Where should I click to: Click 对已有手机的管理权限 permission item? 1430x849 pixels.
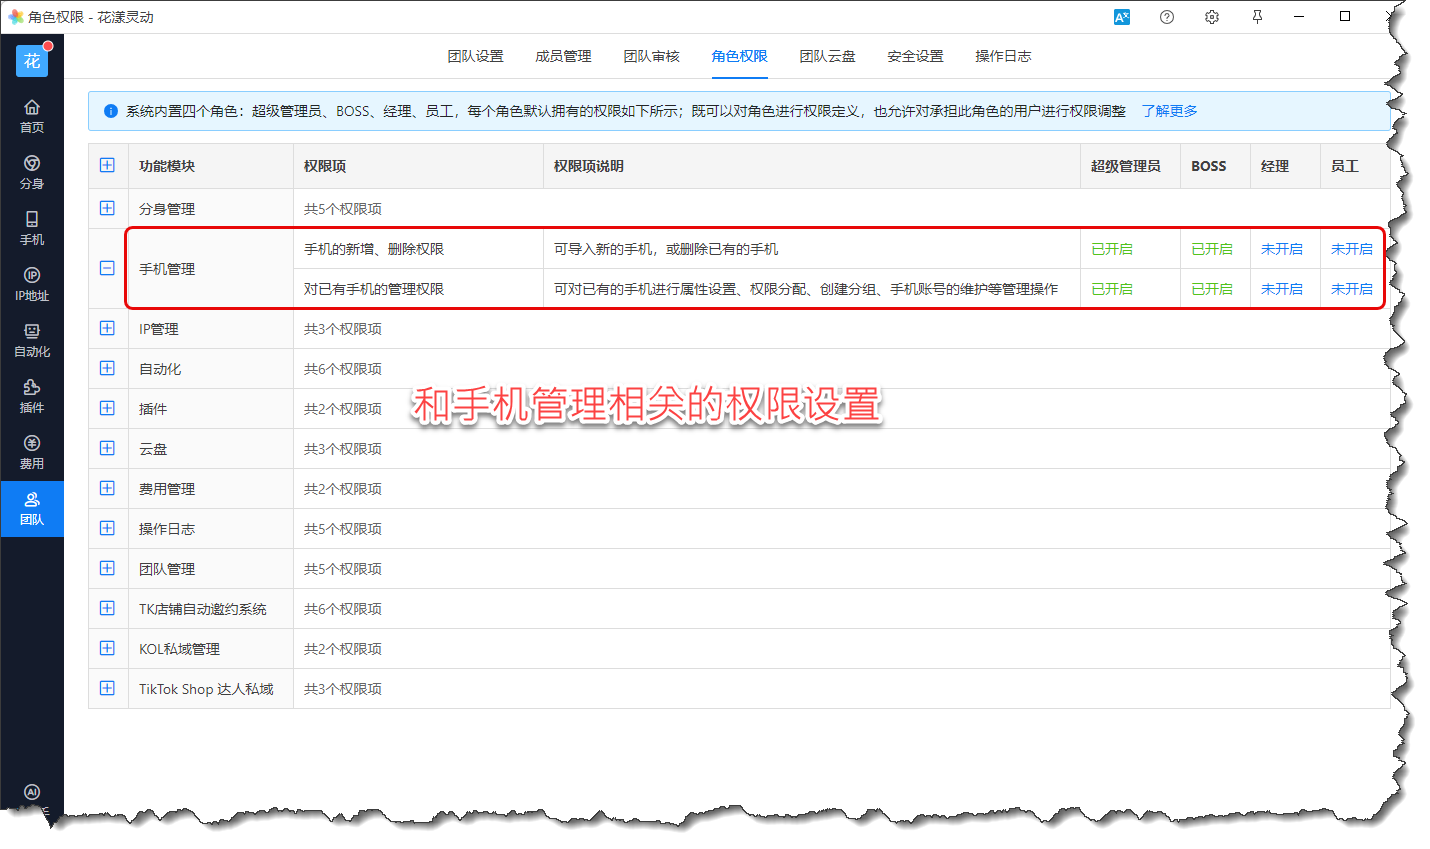[374, 289]
